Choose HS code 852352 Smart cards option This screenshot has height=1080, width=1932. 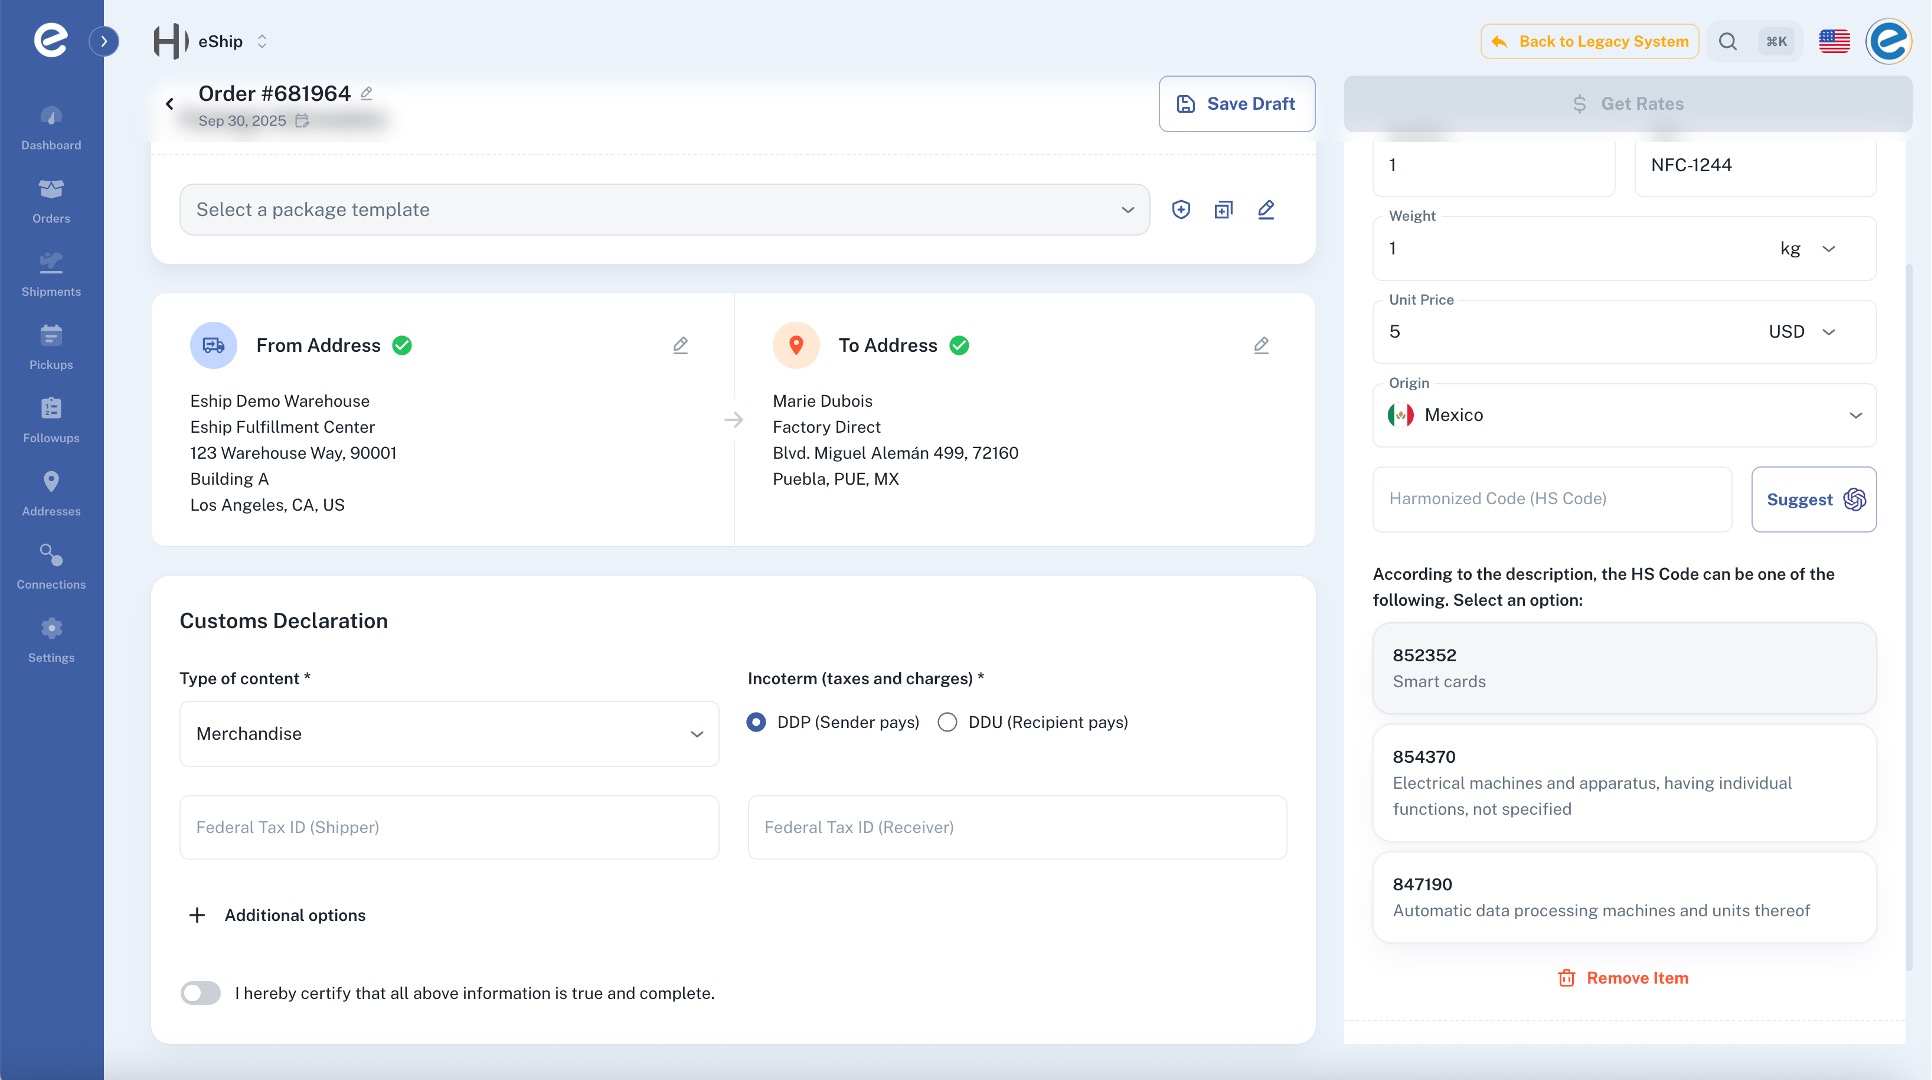tap(1624, 668)
